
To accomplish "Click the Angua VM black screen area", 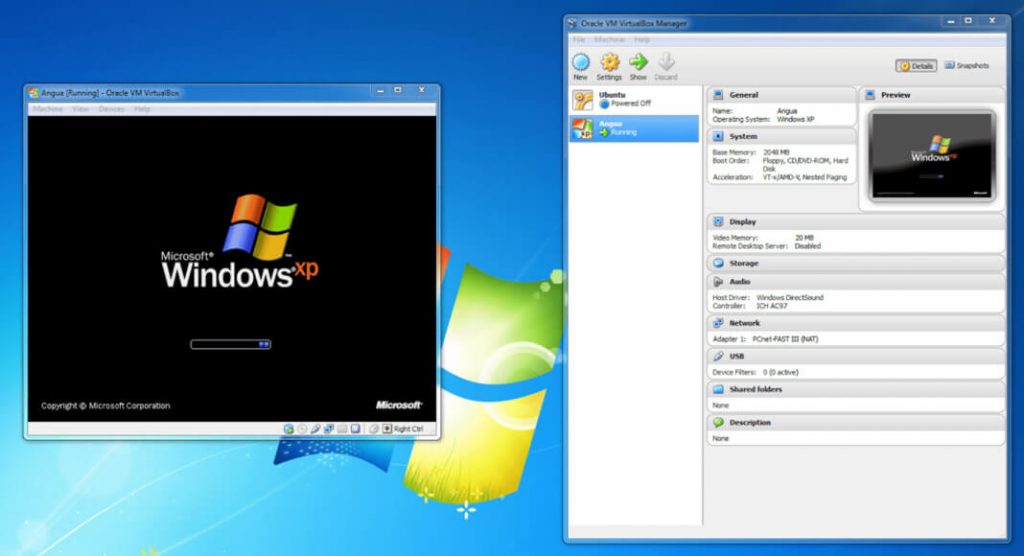I will 232,269.
